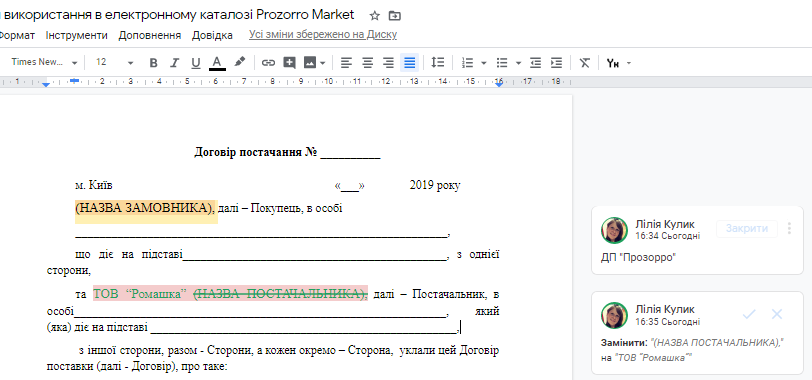Move document using the folder icon
Screen dimensions: 812x380
tap(395, 16)
